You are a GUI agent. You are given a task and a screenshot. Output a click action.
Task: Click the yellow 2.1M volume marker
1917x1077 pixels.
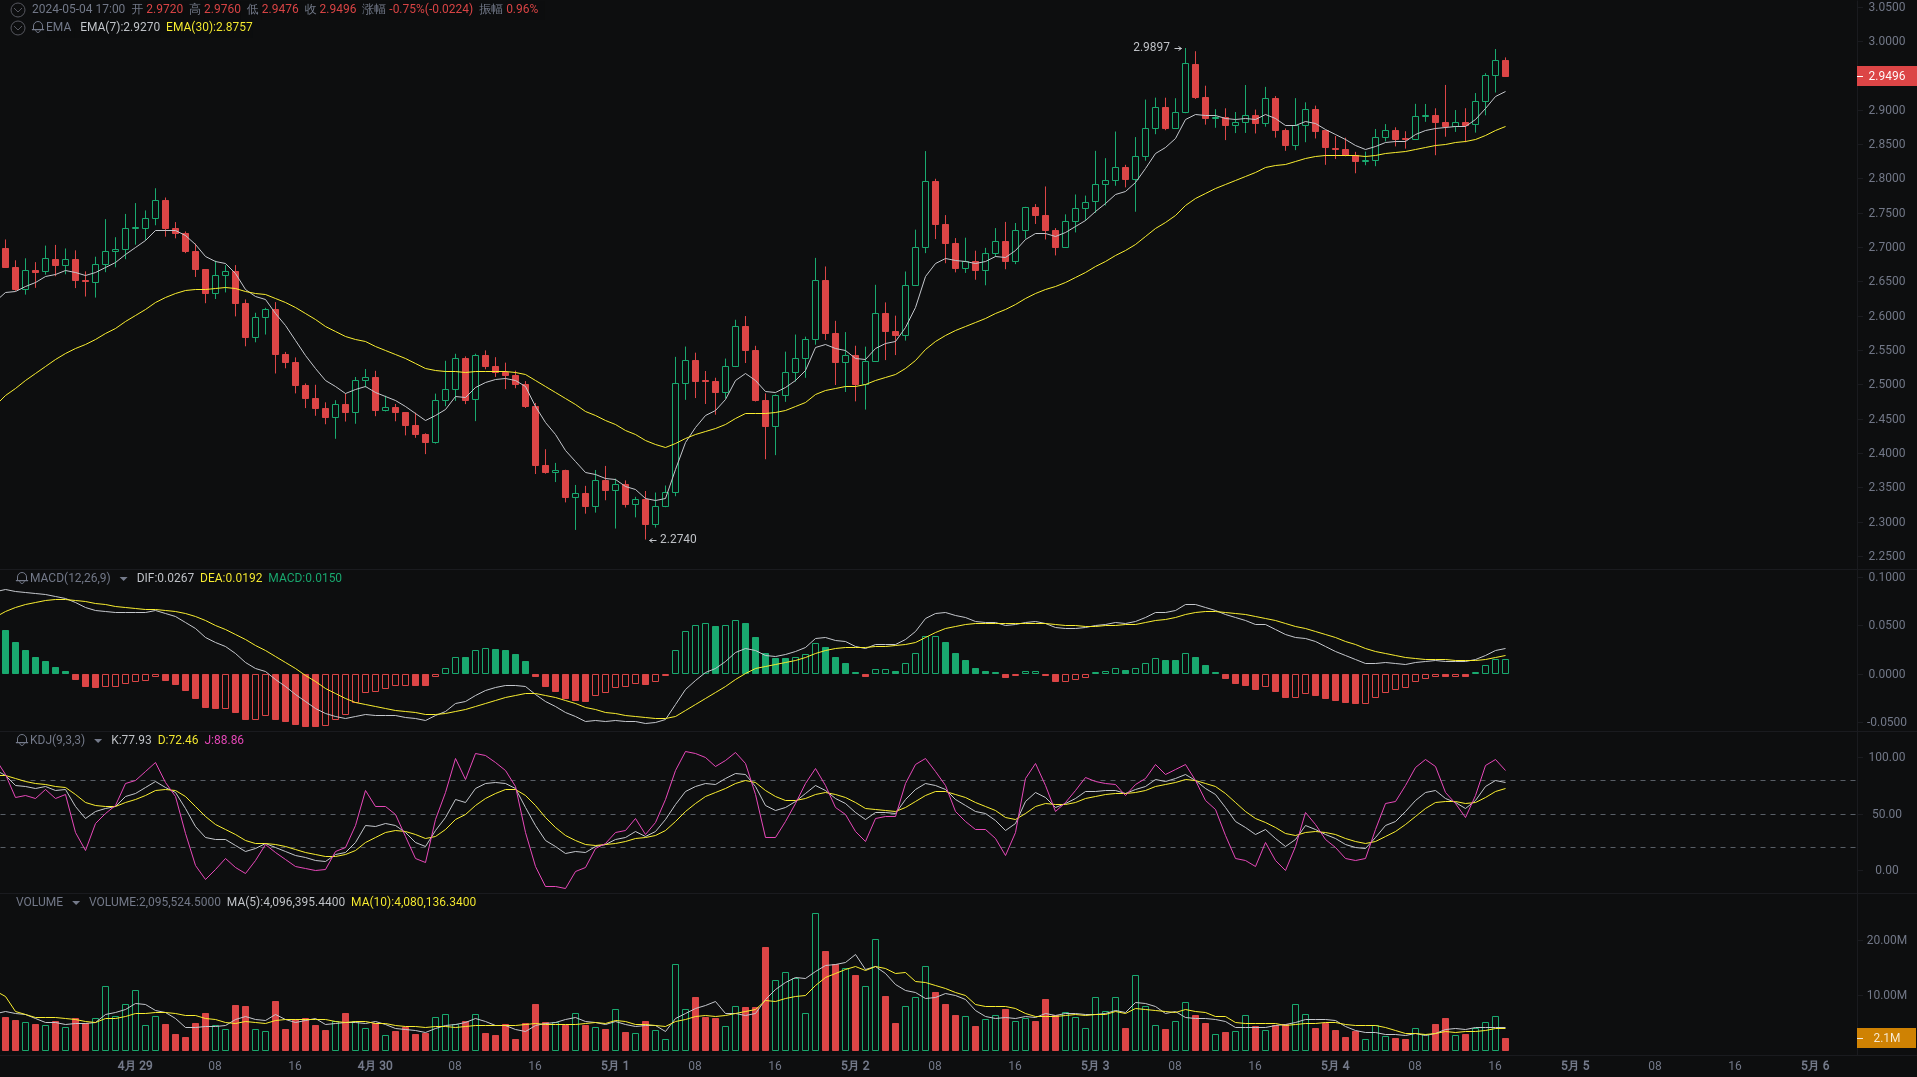[x=1884, y=1038]
